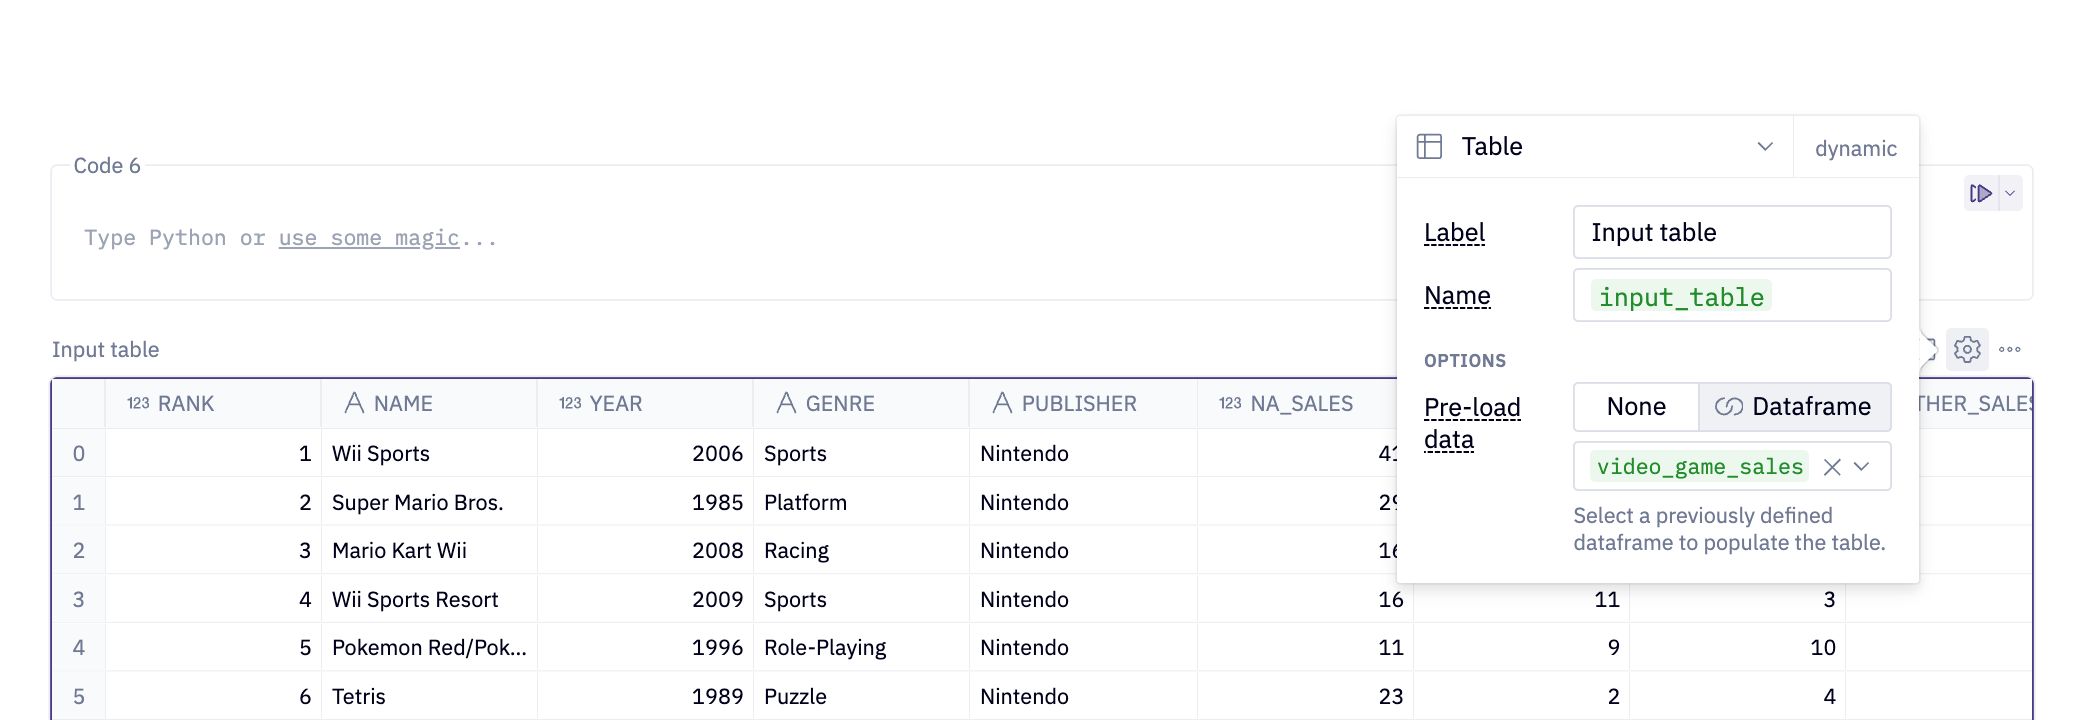
Task: Run Code 6 cell with play icon
Action: pyautogui.click(x=1980, y=193)
